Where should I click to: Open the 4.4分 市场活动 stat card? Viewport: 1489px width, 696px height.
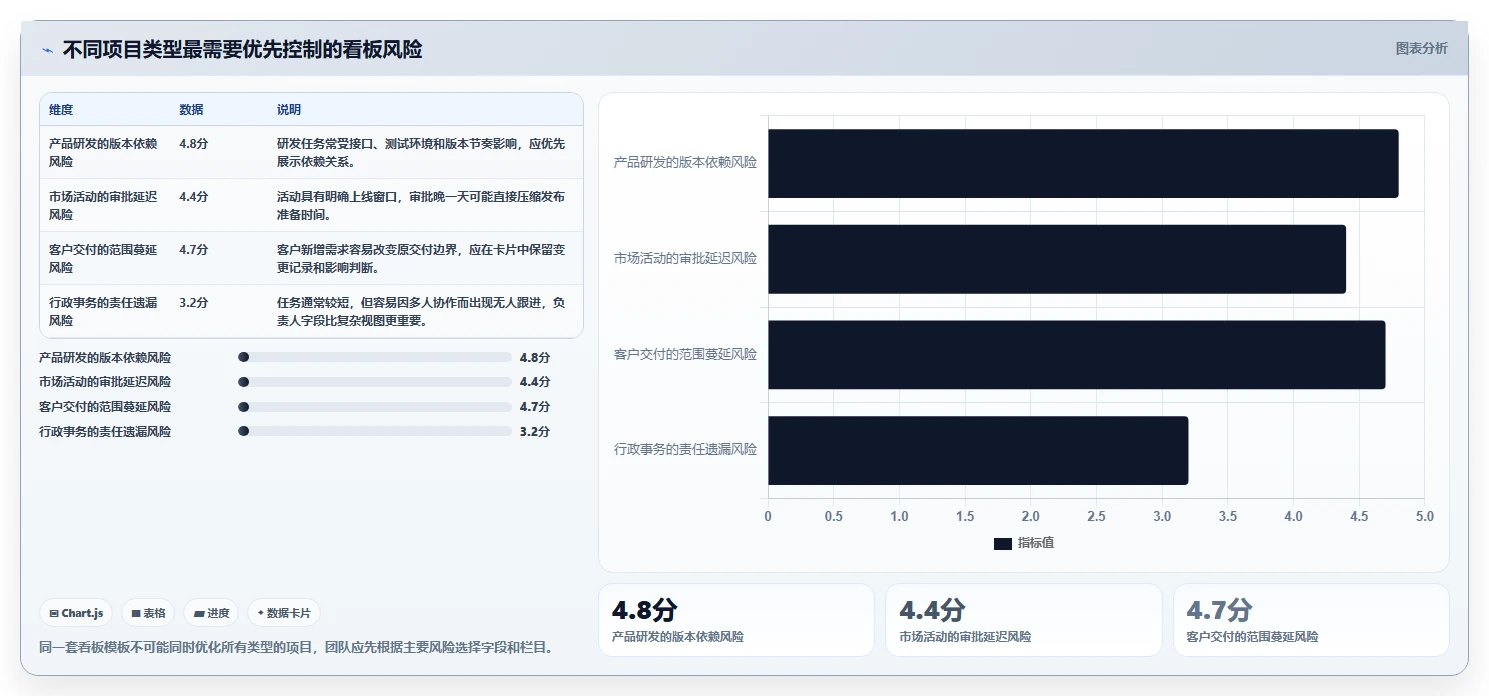[1023, 620]
